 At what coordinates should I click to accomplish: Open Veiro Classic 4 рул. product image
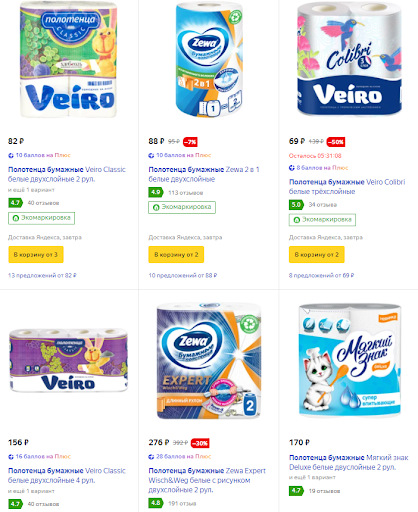click(69, 360)
